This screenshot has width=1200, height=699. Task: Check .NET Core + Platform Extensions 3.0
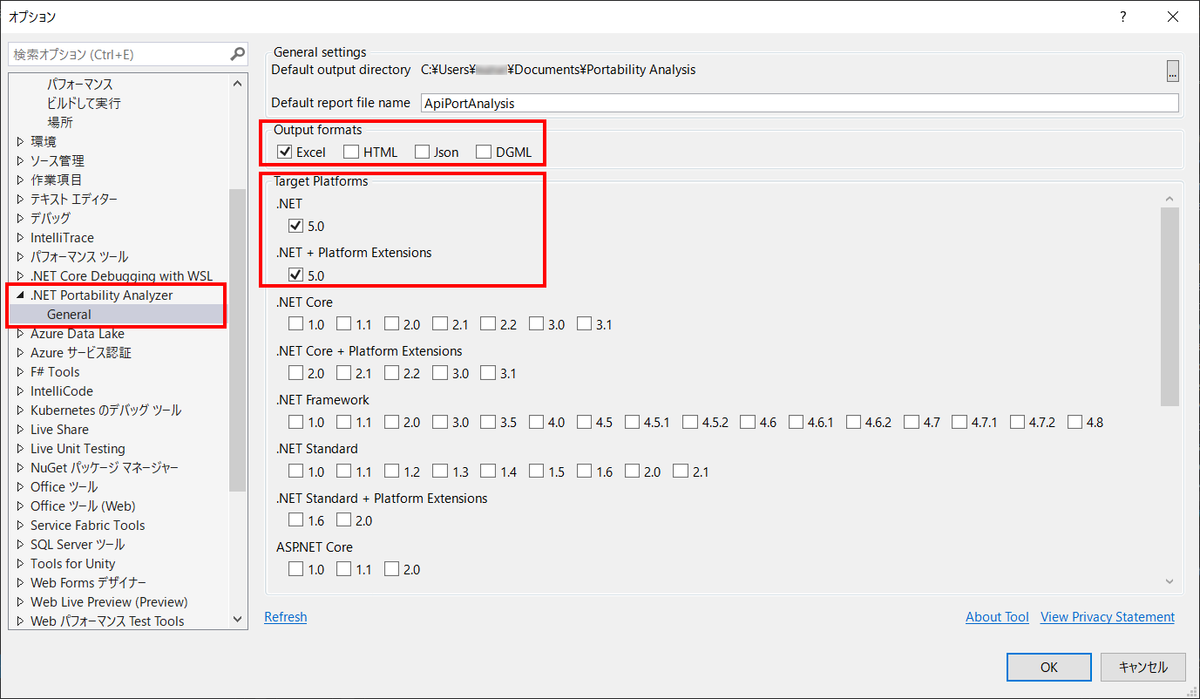pyautogui.click(x=440, y=373)
